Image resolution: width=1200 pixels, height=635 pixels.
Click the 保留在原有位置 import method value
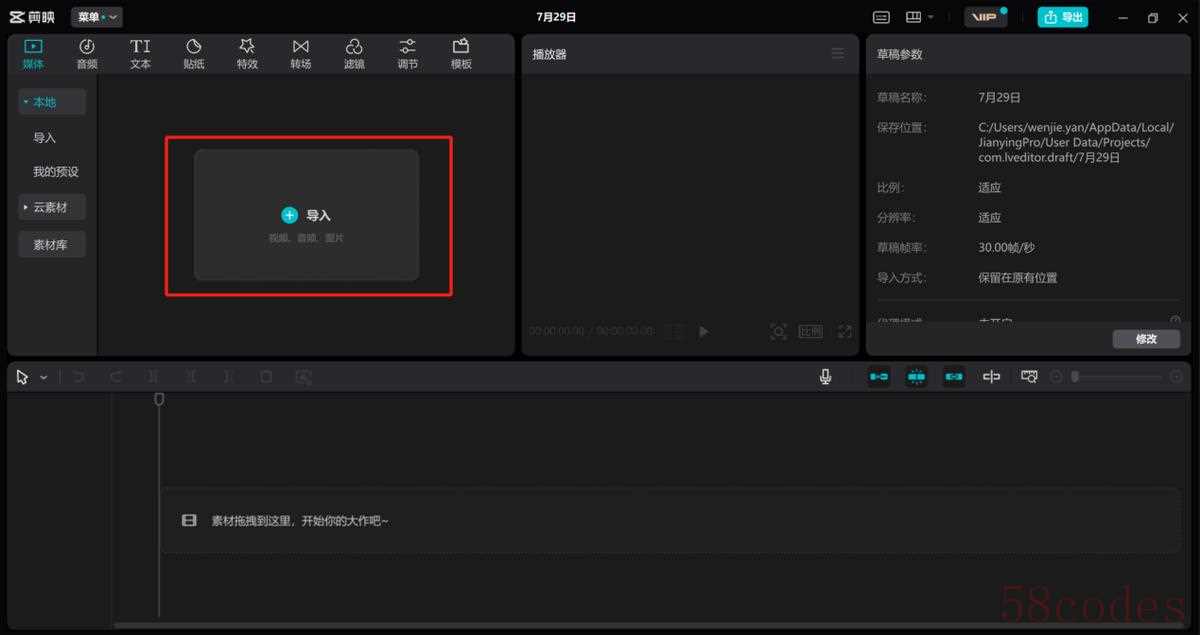[1018, 278]
